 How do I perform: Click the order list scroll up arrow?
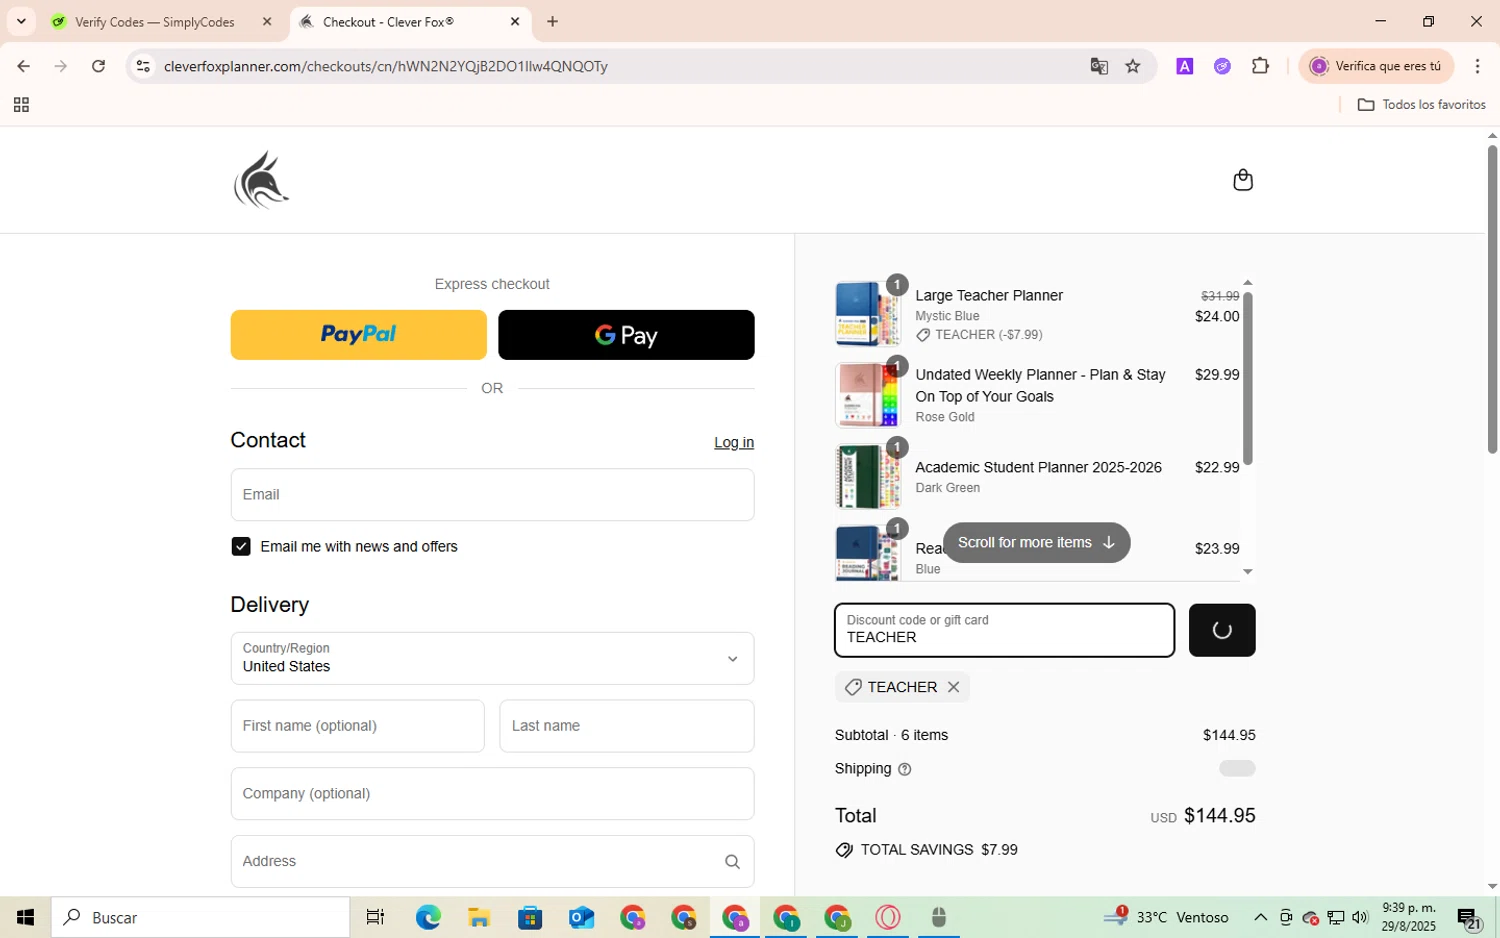[1247, 283]
